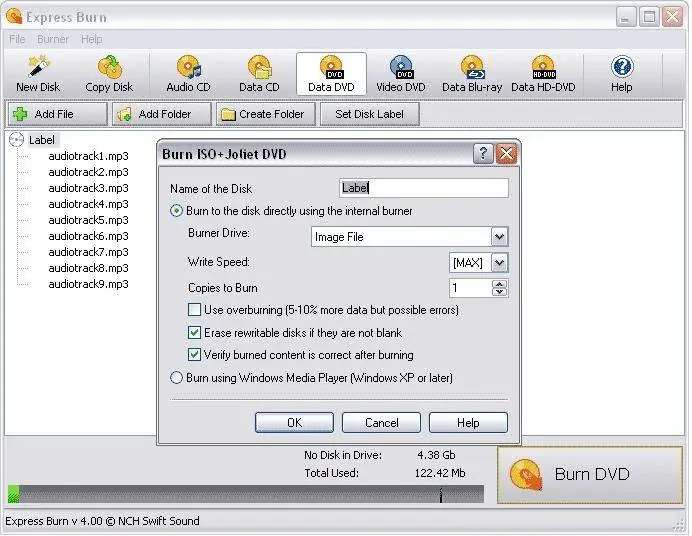Select audiotrack7.mp3 in the file tree
This screenshot has height=536, width=692.
pos(88,252)
